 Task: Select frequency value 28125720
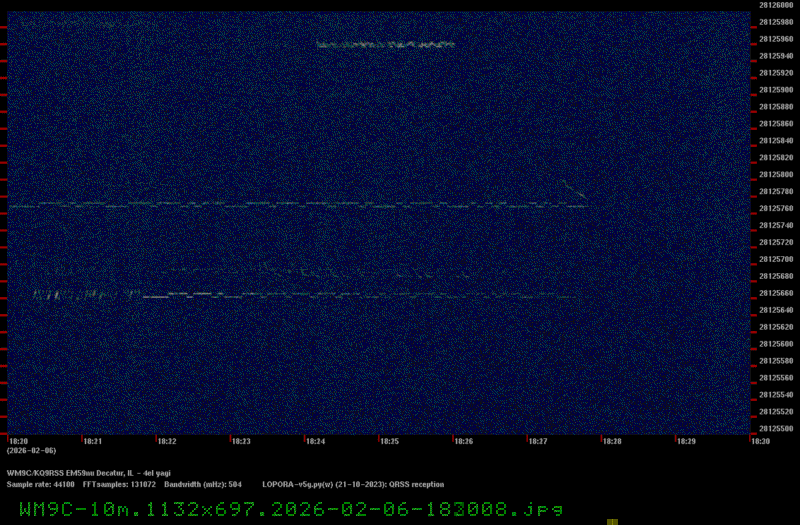pos(776,242)
